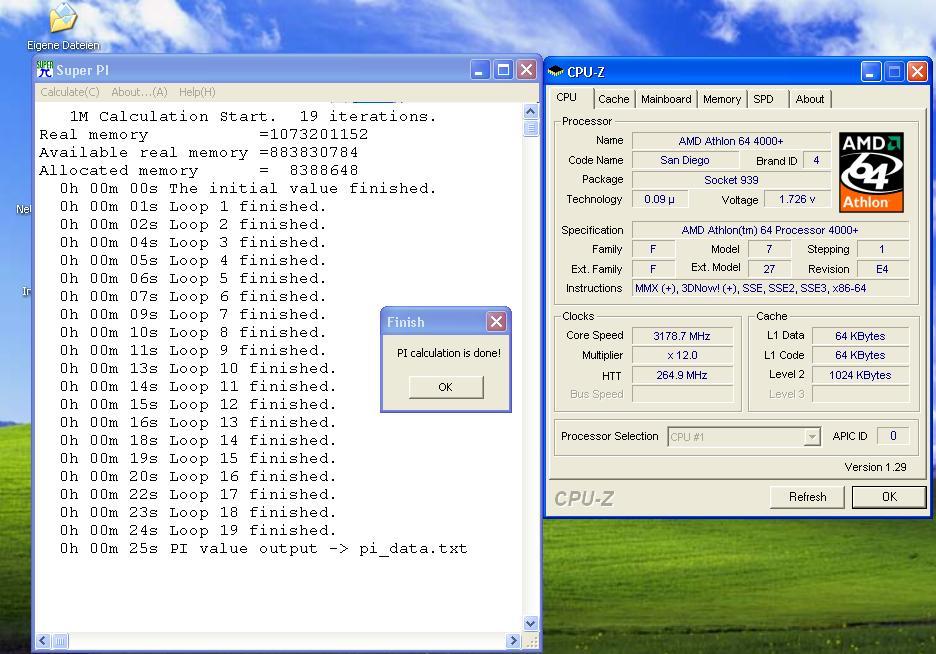The height and width of the screenshot is (654, 936).
Task: Open the Calculate(C) menu in Super PI
Action: 70,92
